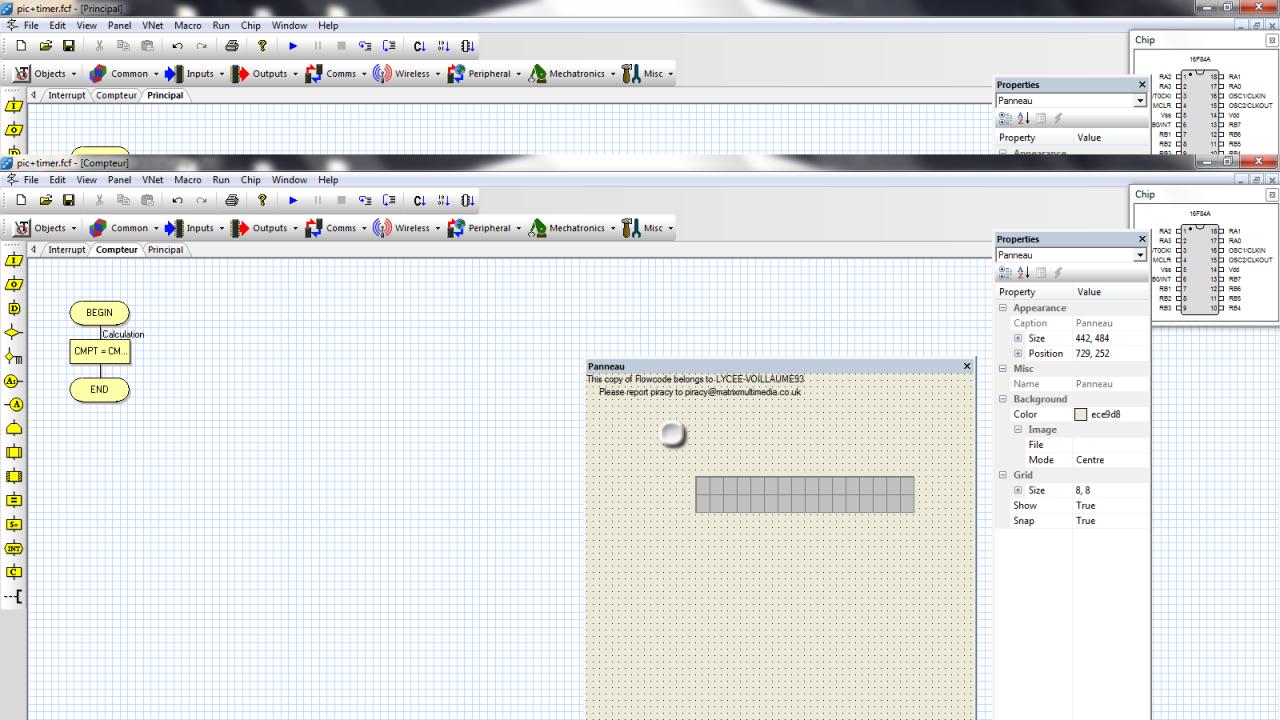Collapse the Appearance property group
The width and height of the screenshot is (1280, 720).
point(1003,308)
